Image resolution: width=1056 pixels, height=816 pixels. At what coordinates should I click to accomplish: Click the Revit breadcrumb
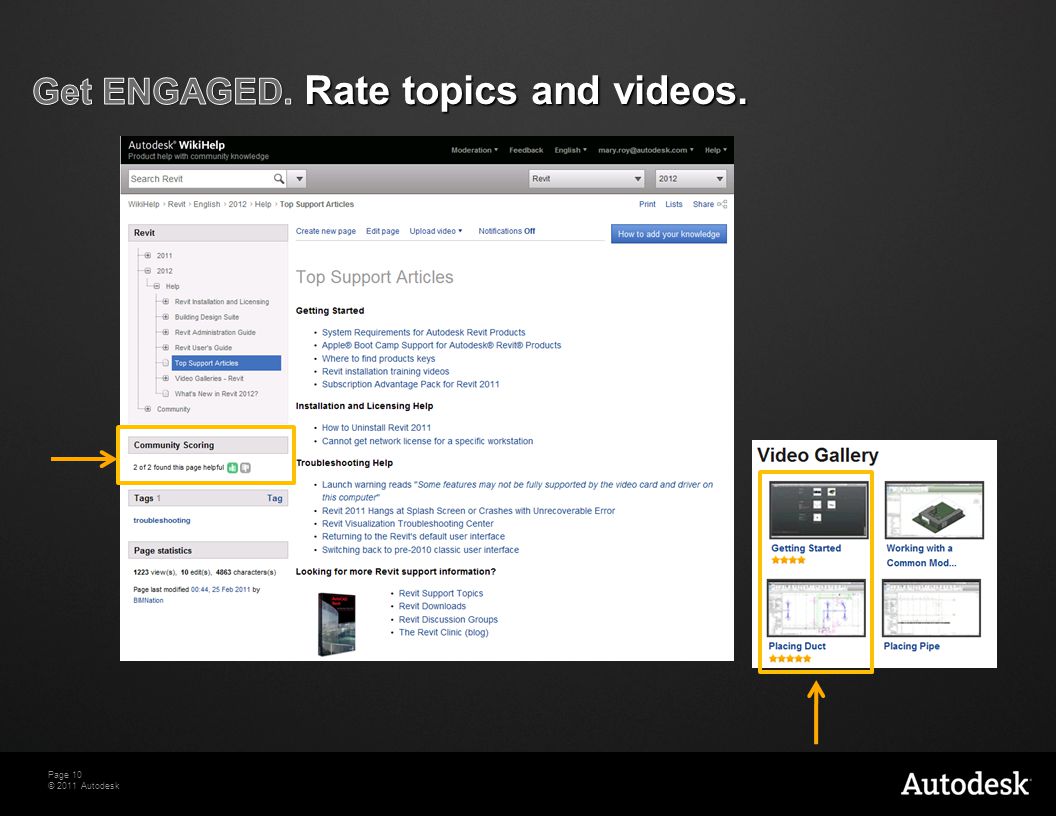click(x=176, y=204)
